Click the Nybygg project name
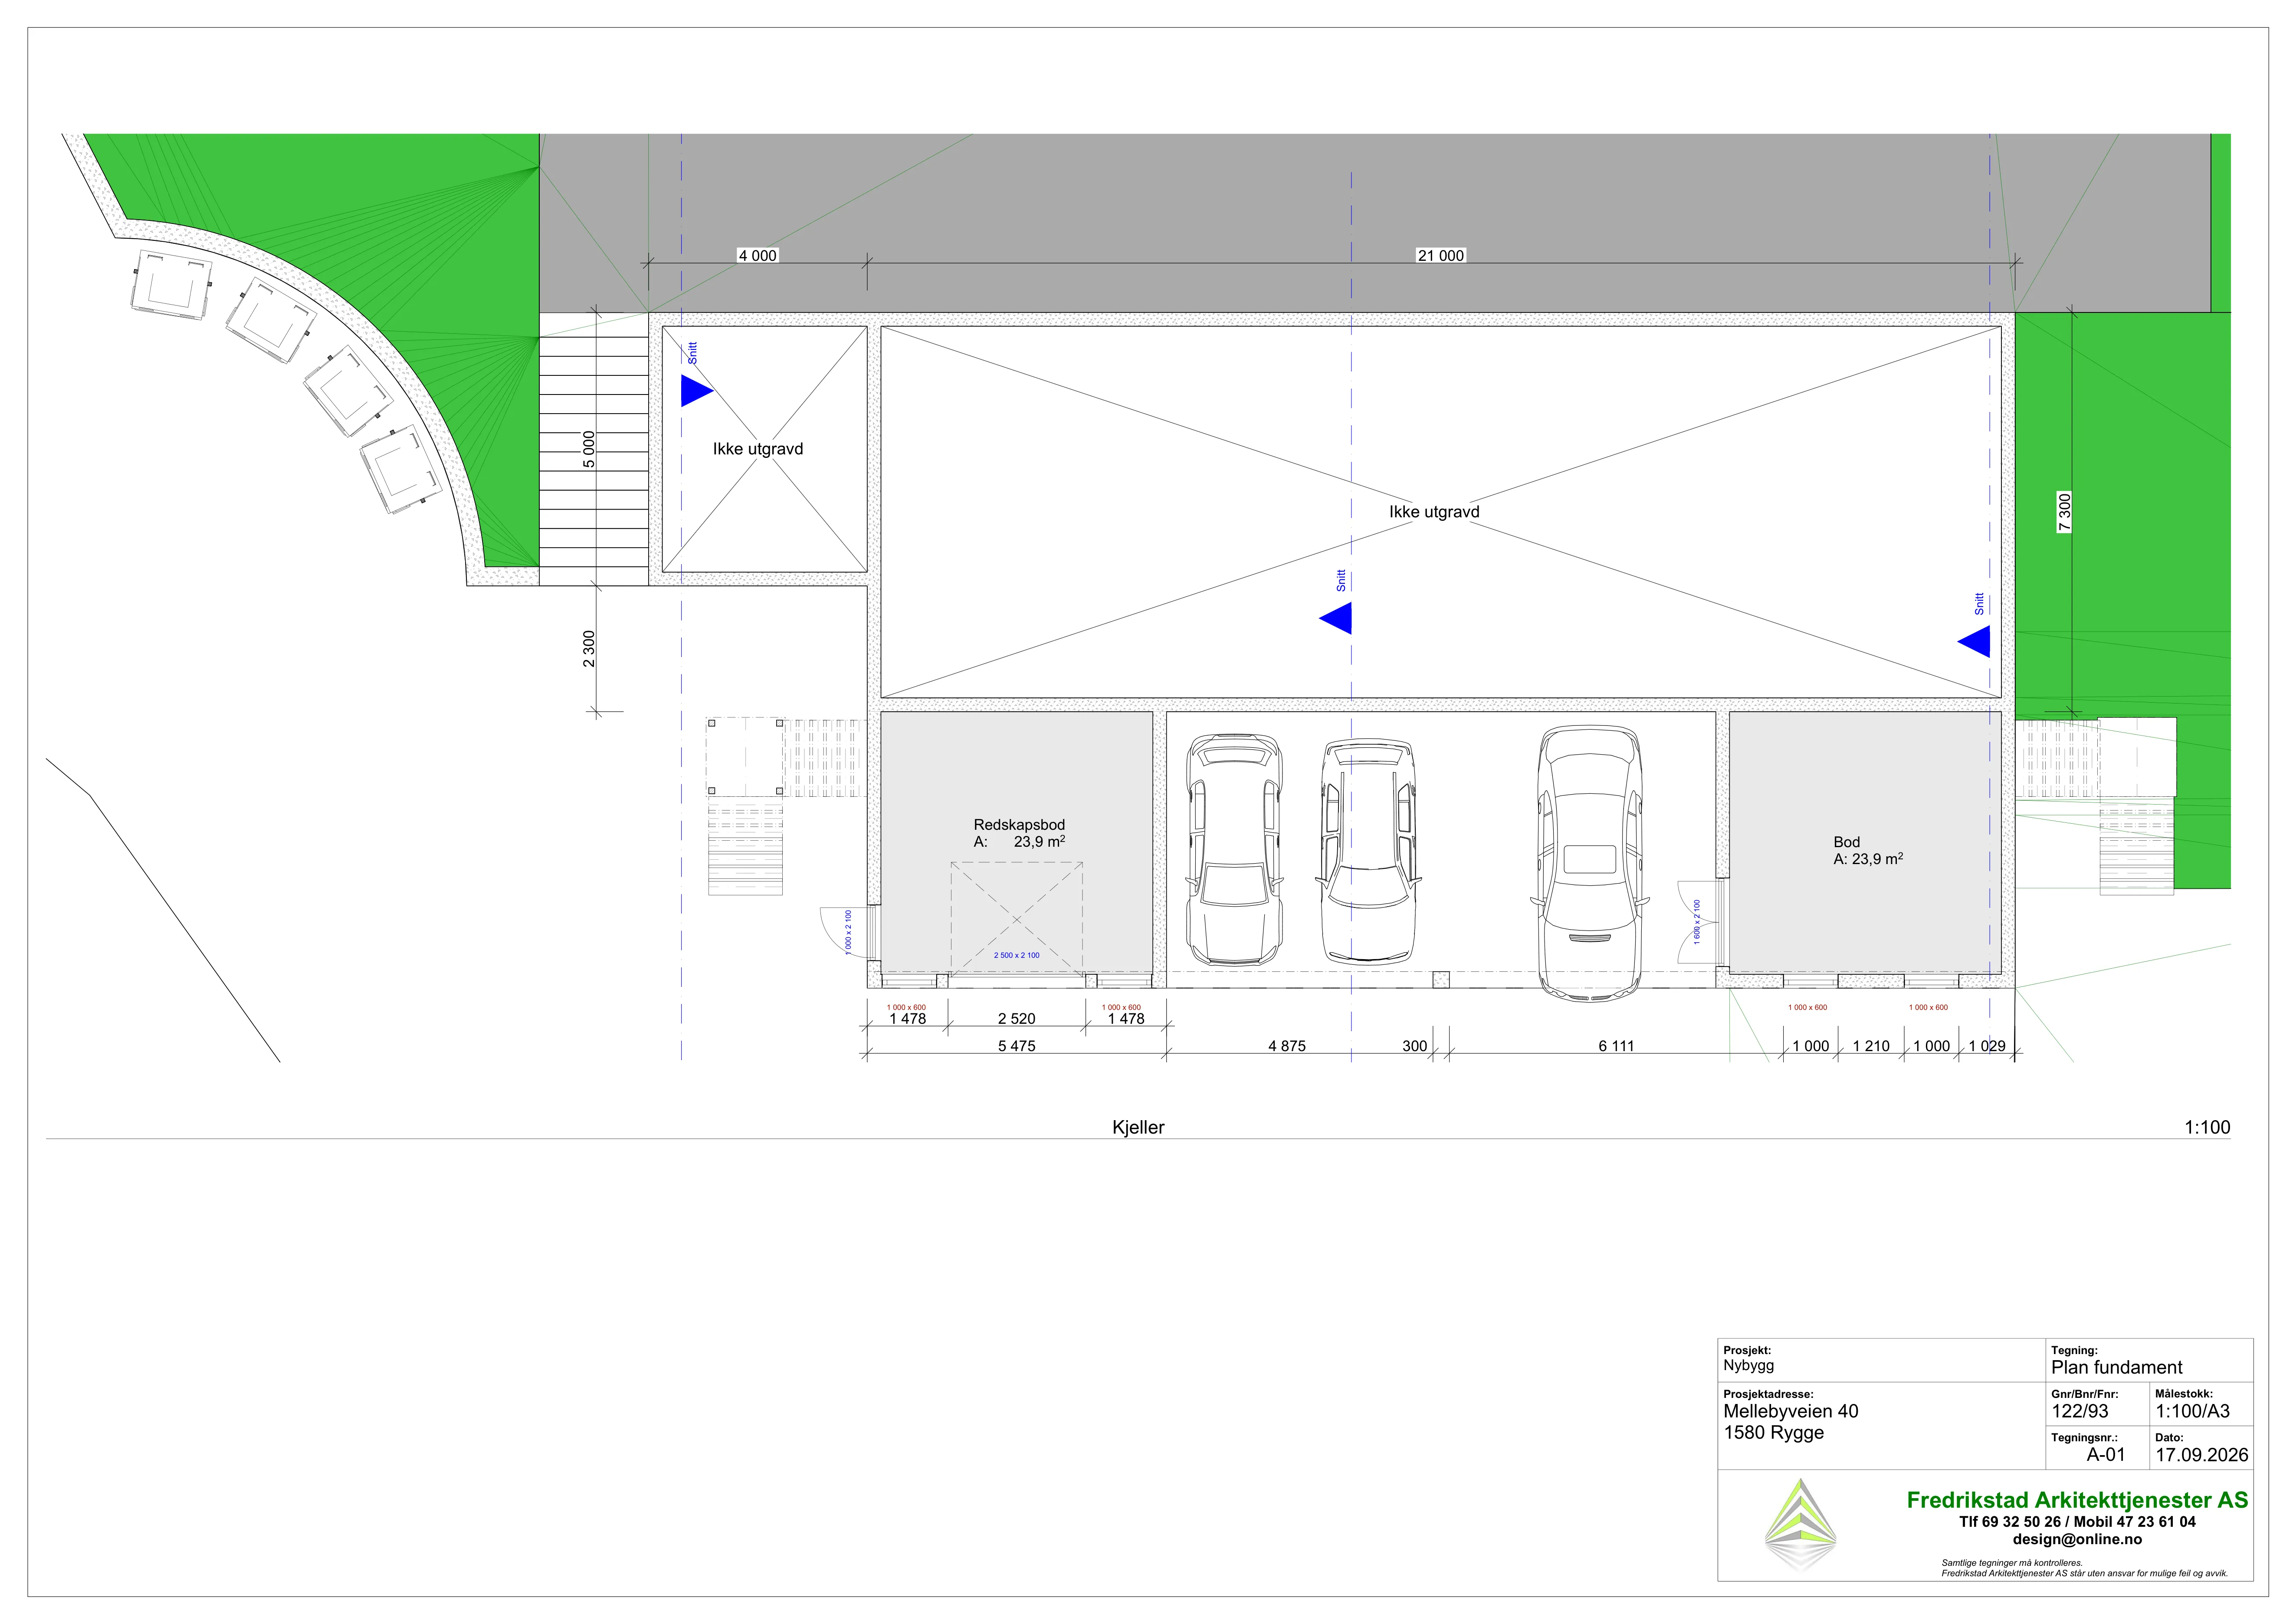Screen dimensions: 2296x1624 point(1749,1365)
